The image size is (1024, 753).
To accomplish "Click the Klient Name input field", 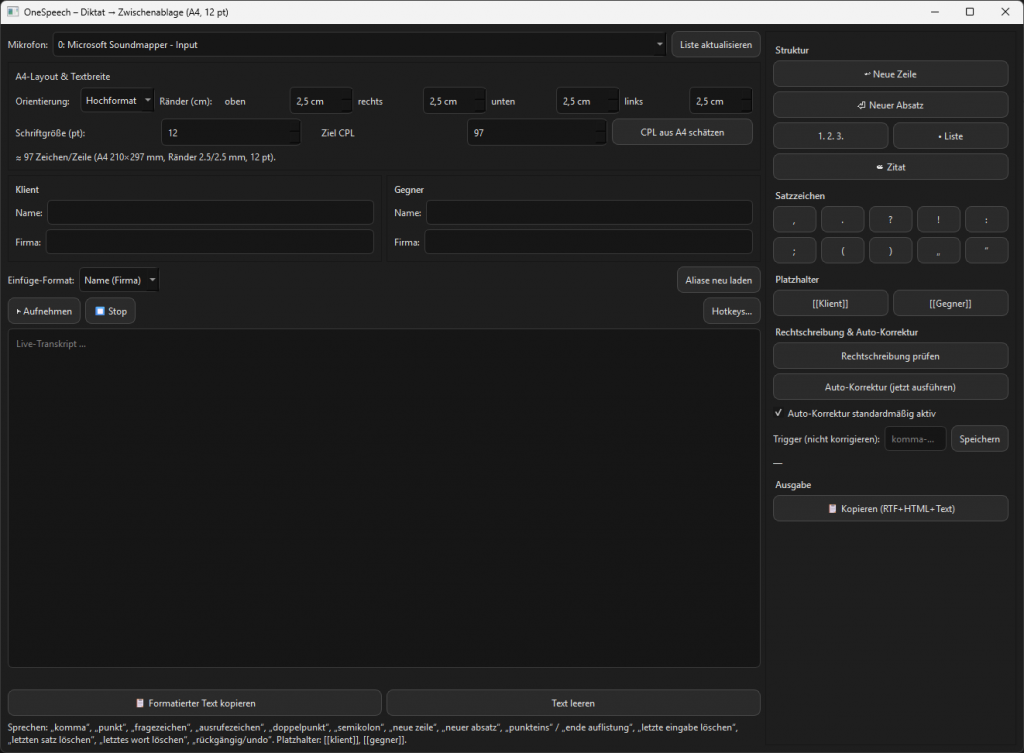I will coord(210,212).
